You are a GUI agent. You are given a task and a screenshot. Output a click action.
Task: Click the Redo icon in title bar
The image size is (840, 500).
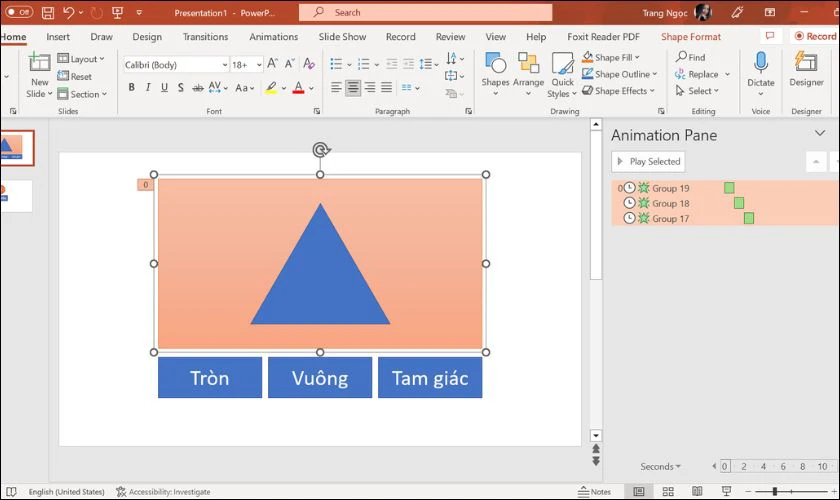point(96,12)
